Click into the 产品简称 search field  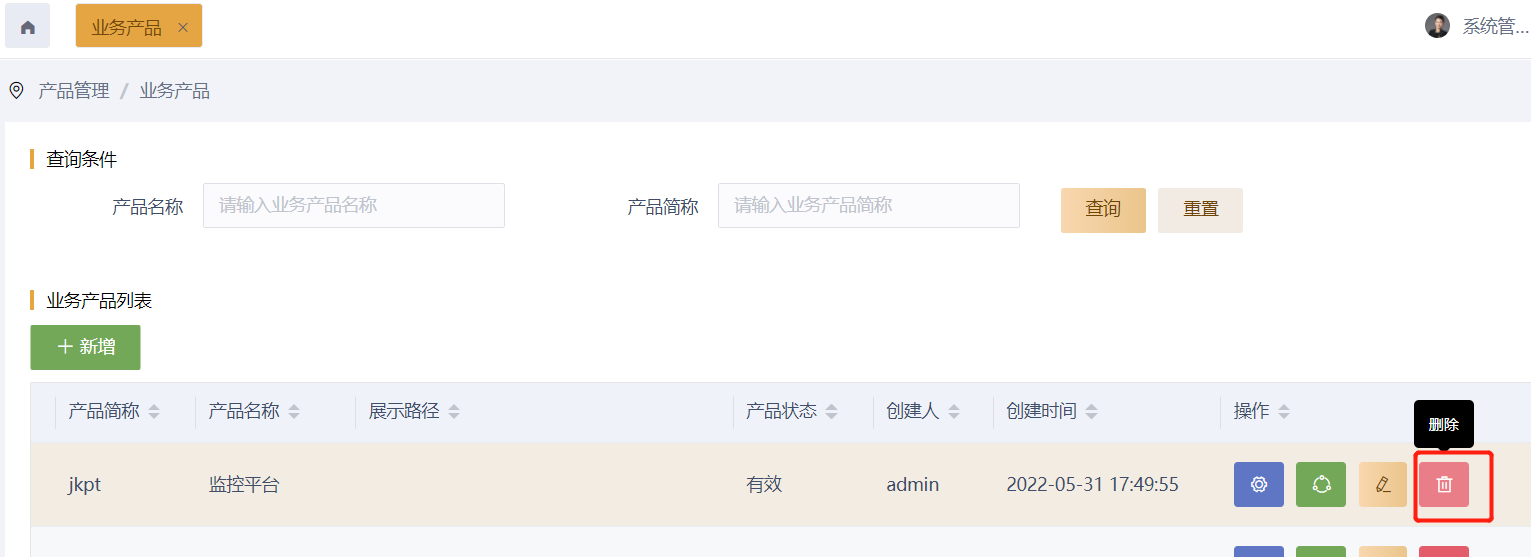pyautogui.click(x=868, y=205)
